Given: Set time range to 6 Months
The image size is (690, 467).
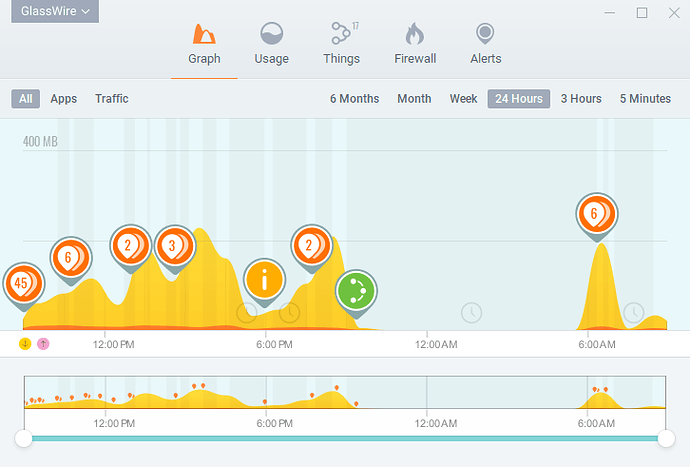Looking at the screenshot, I should pyautogui.click(x=355, y=99).
